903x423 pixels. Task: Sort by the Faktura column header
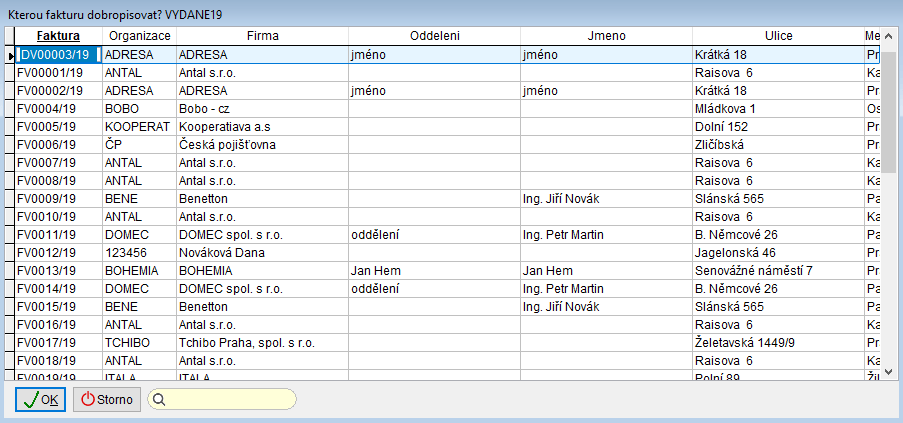(58, 35)
